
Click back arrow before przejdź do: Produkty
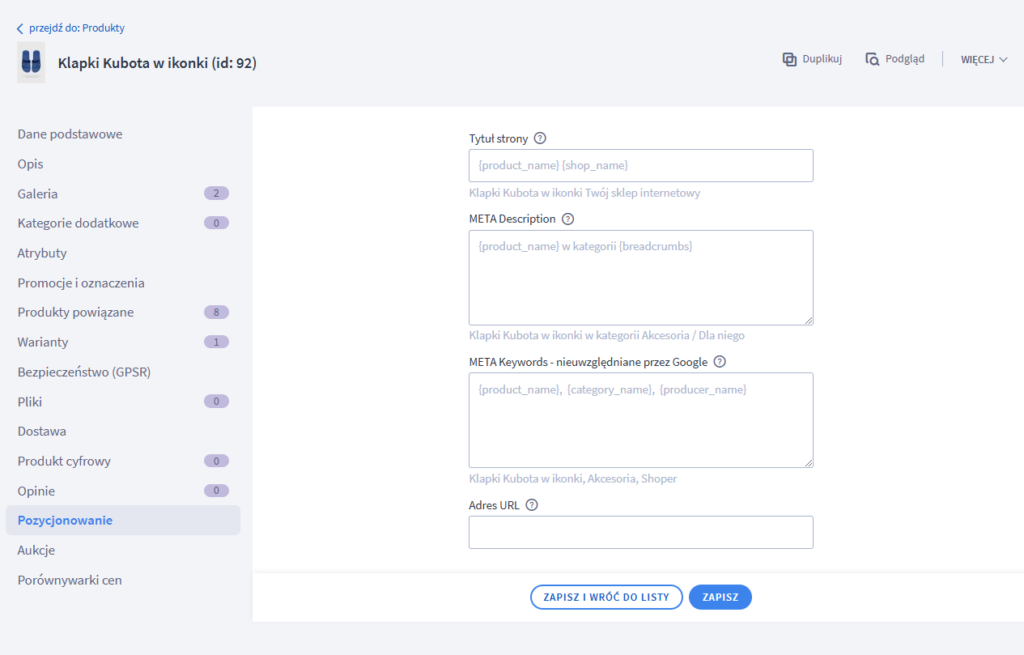tap(20, 28)
